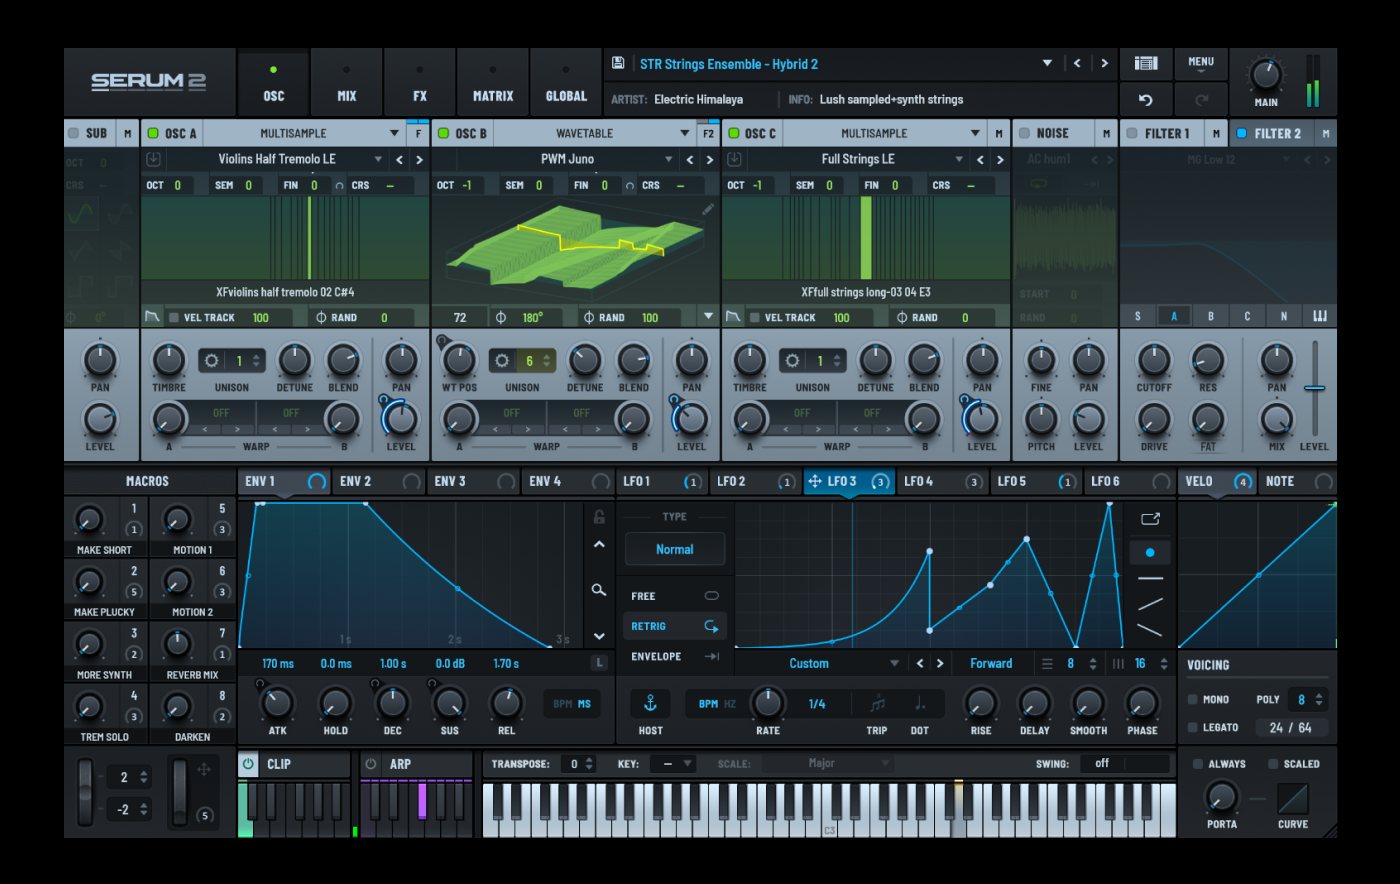Switch to the FX tab
Viewport: 1400px width, 884px height.
(419, 82)
